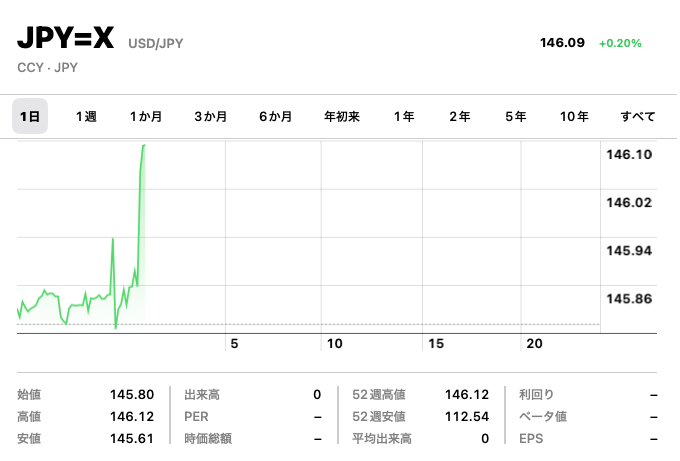Click the JPY=X ticker title
The height and width of the screenshot is (461, 680).
66,40
